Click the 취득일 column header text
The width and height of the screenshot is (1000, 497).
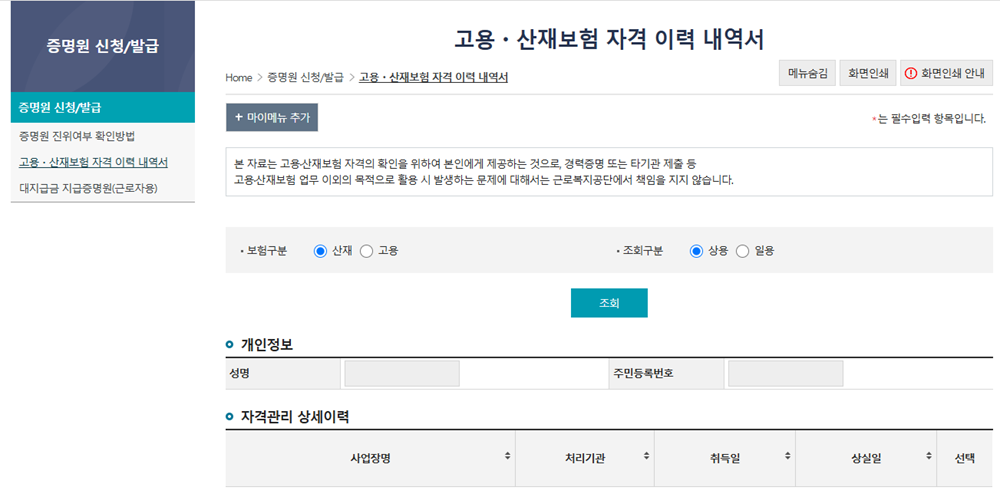pos(724,458)
